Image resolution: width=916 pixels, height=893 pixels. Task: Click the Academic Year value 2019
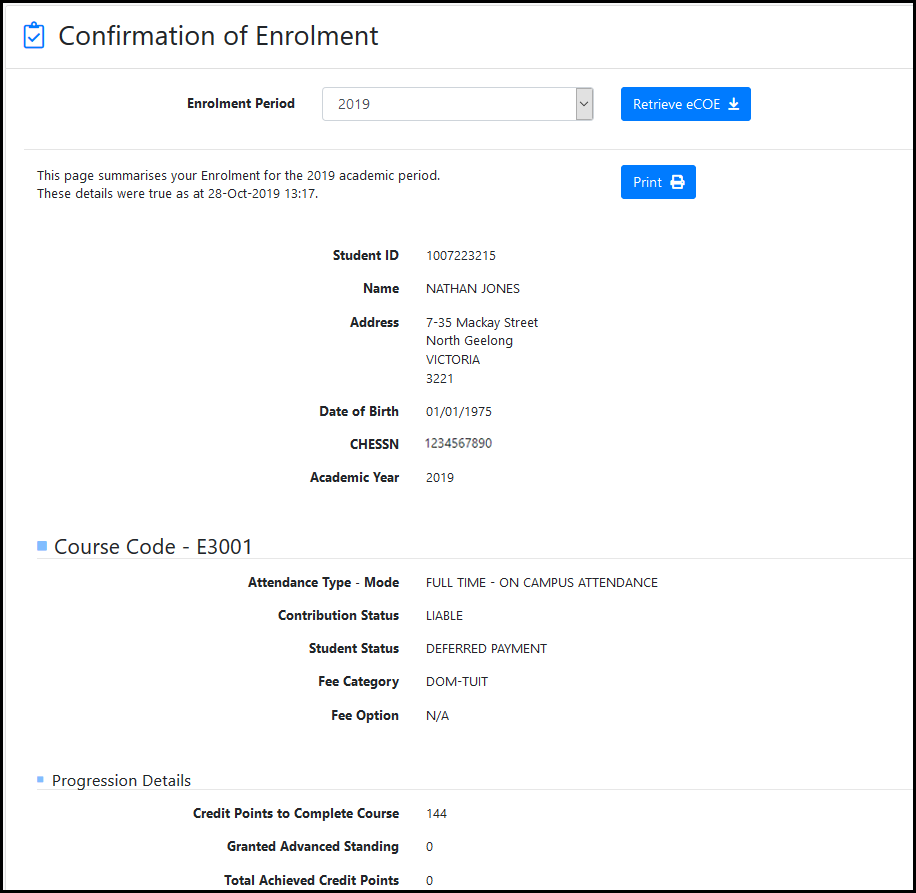[439, 477]
